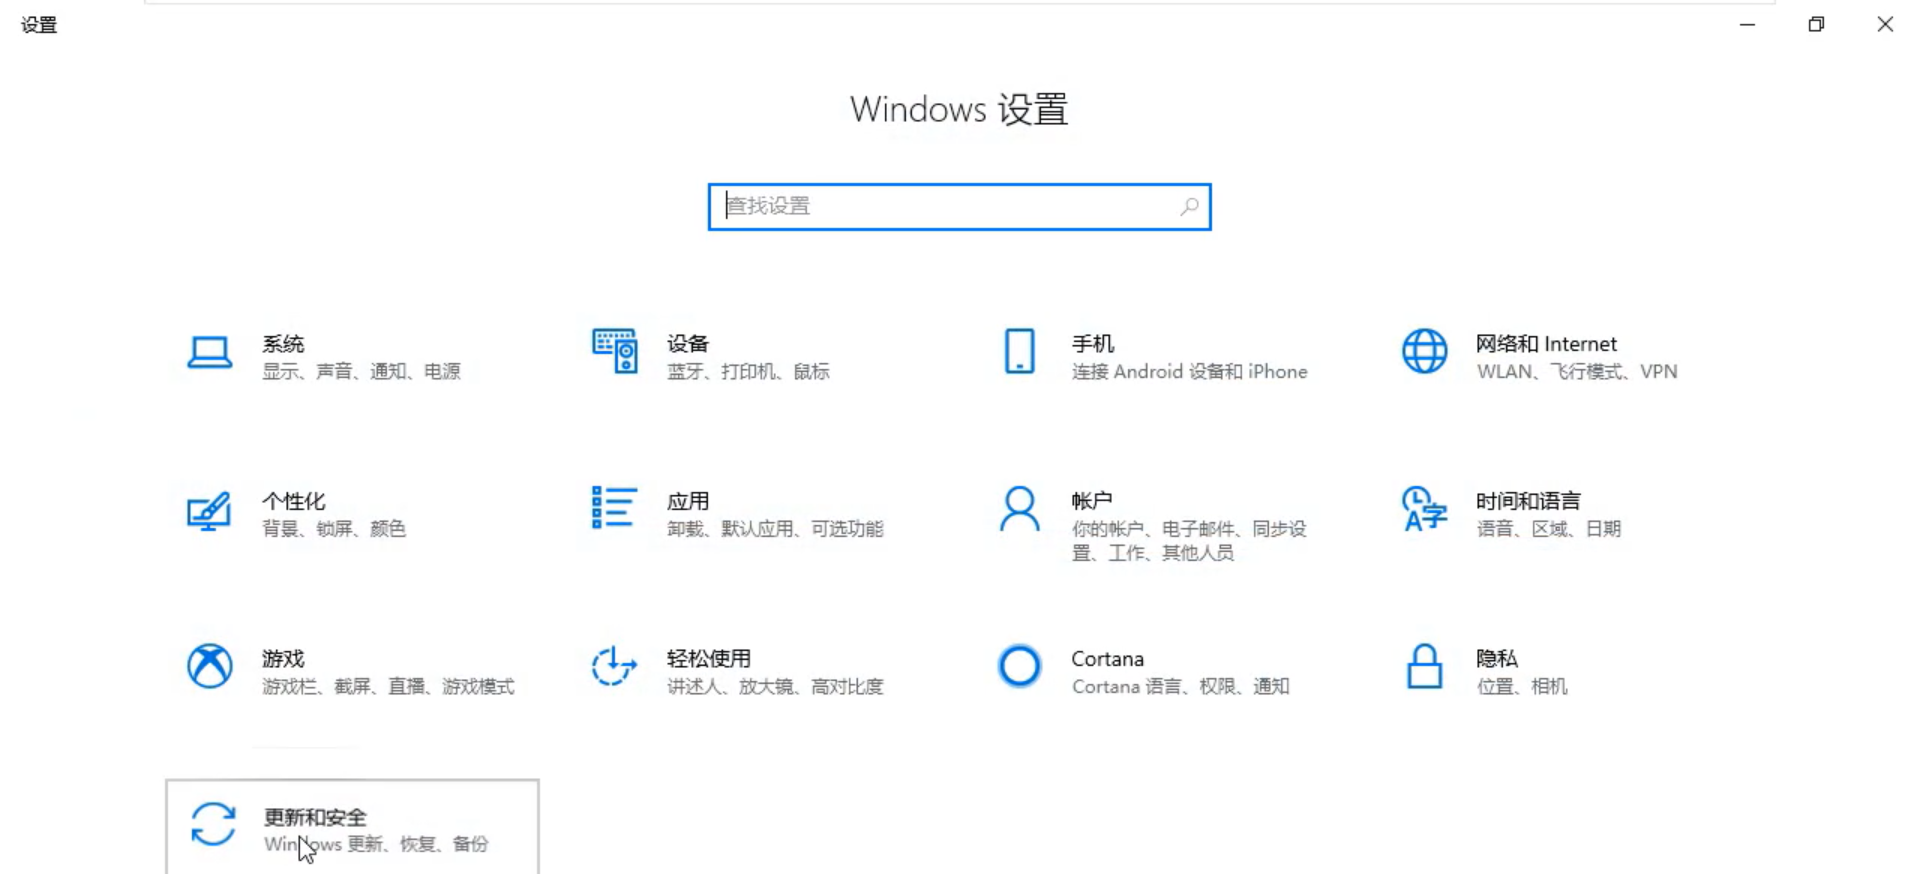Click 连接 Android 设备和 iPhone description
1916x874 pixels.
[x=1189, y=372]
